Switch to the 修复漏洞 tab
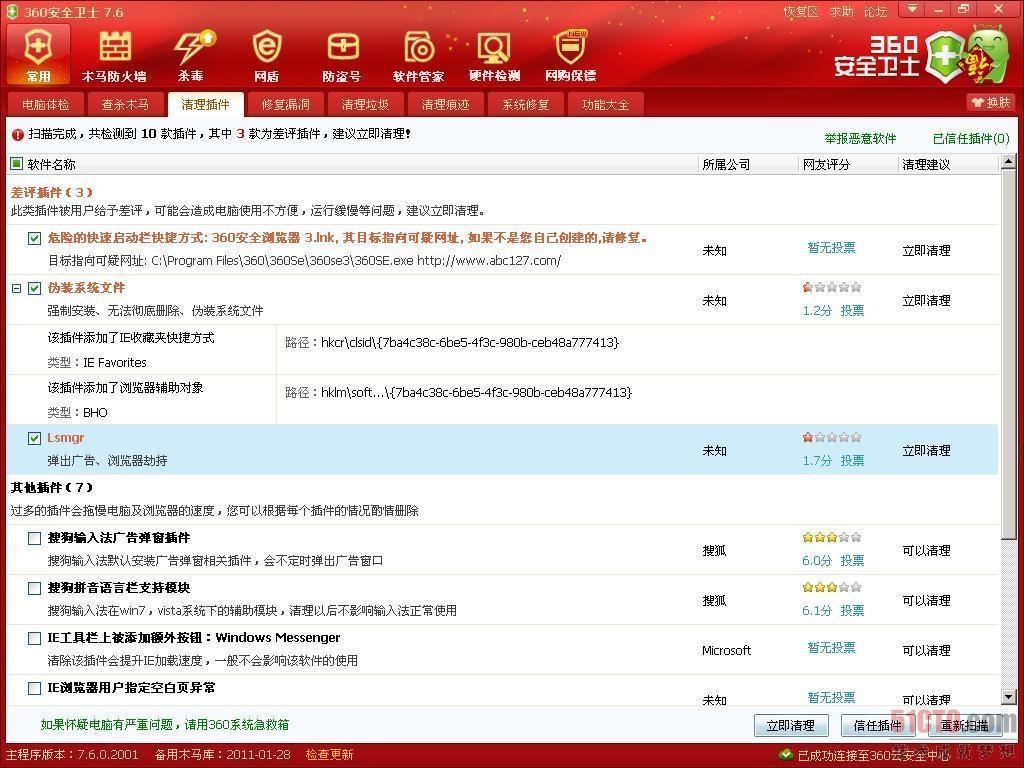 (285, 104)
